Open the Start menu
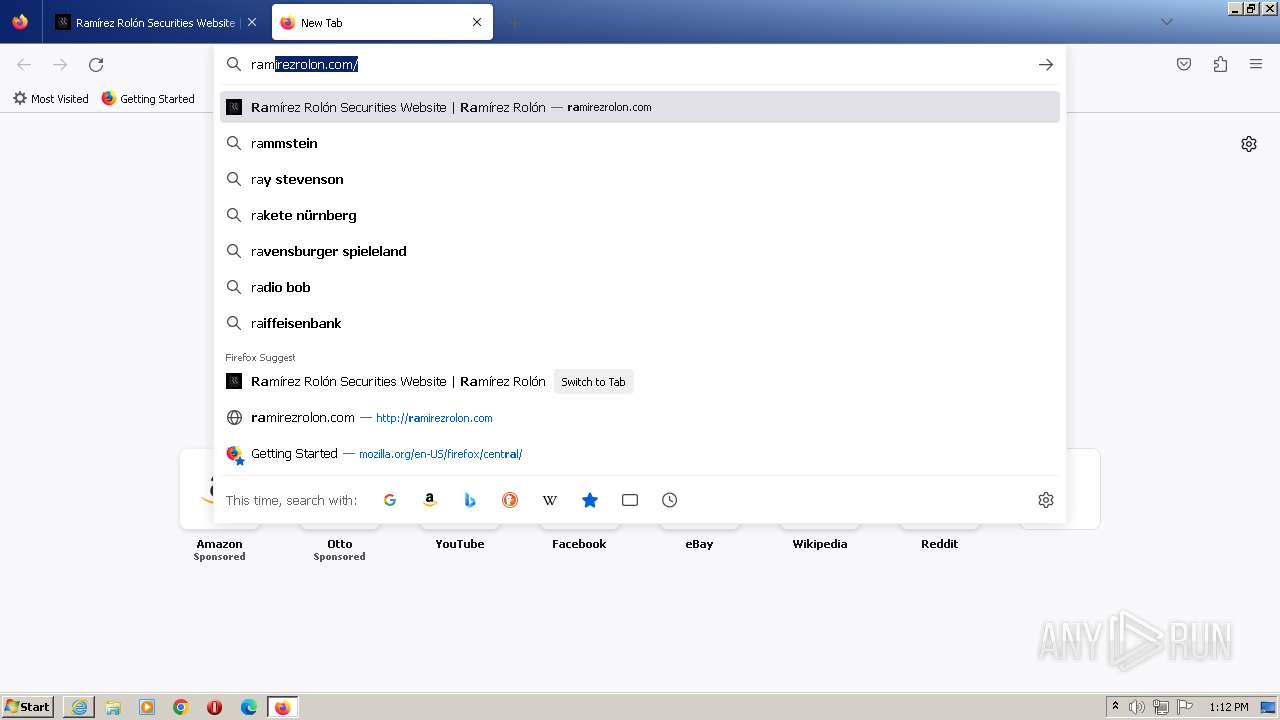Viewport: 1280px width, 720px height. point(28,707)
